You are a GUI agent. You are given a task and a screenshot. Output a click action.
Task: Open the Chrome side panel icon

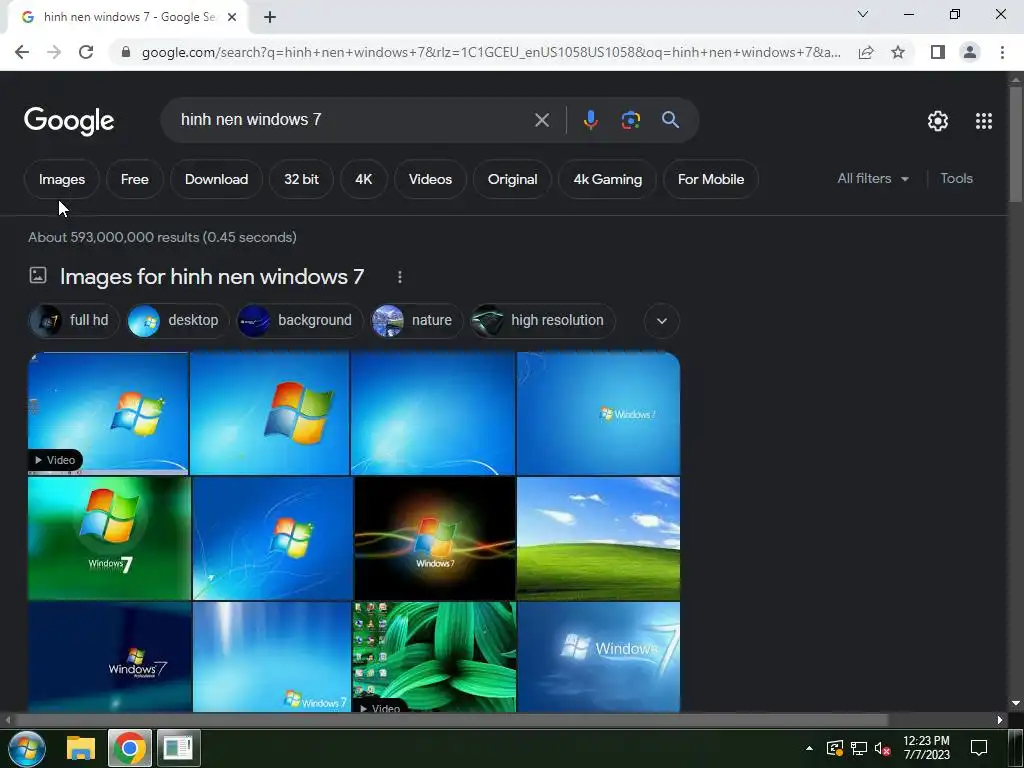(938, 52)
